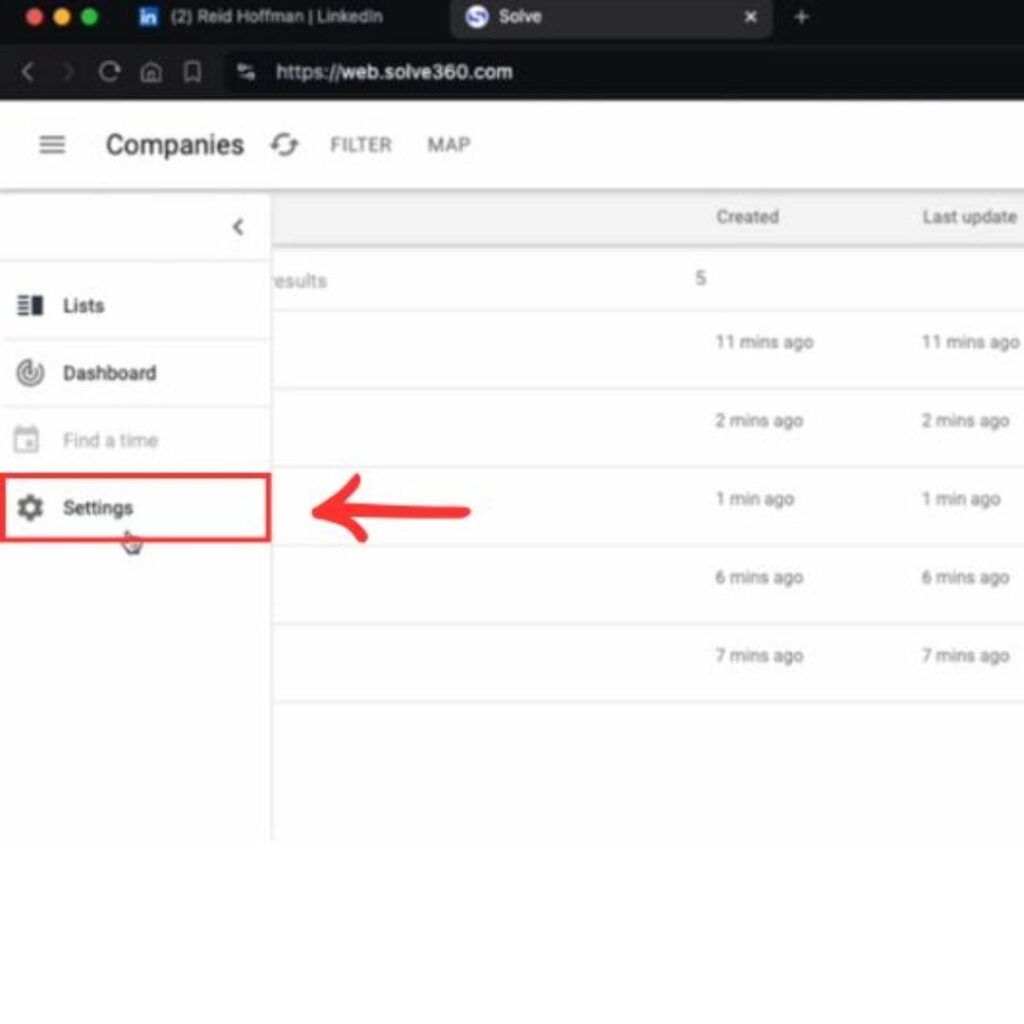Sort by the Created column header
Image resolution: width=1024 pixels, height=1024 pixels.
(747, 217)
